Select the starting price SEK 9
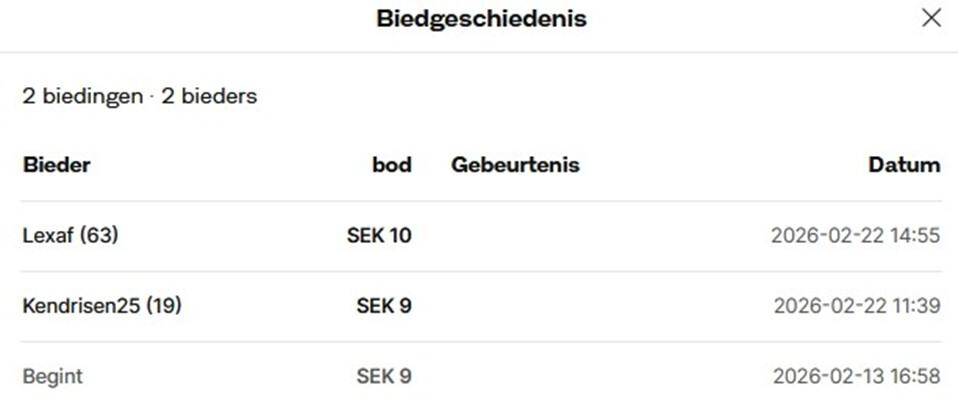This screenshot has height=413, width=958. [384, 377]
